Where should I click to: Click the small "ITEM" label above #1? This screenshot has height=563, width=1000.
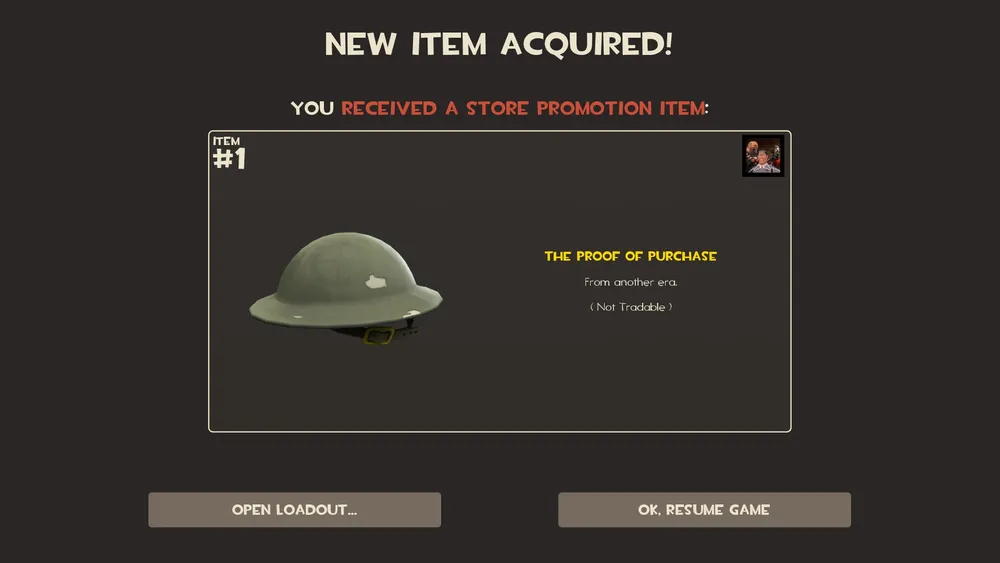[226, 141]
